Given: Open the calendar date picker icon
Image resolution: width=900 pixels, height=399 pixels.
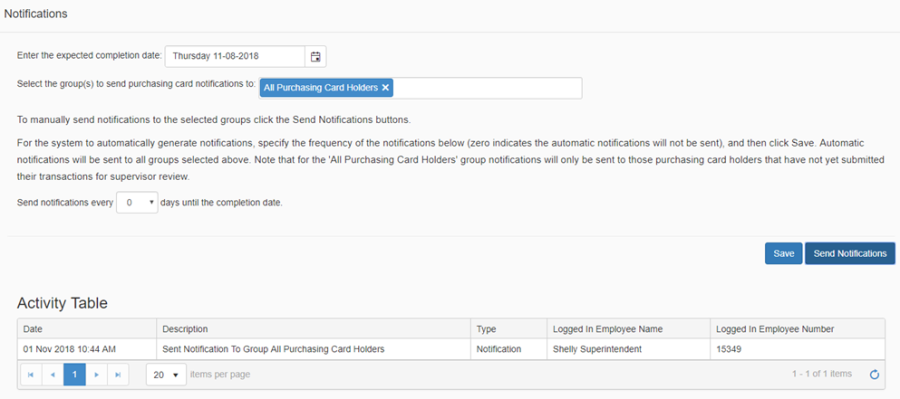Looking at the screenshot, I should pyautogui.click(x=315, y=56).
